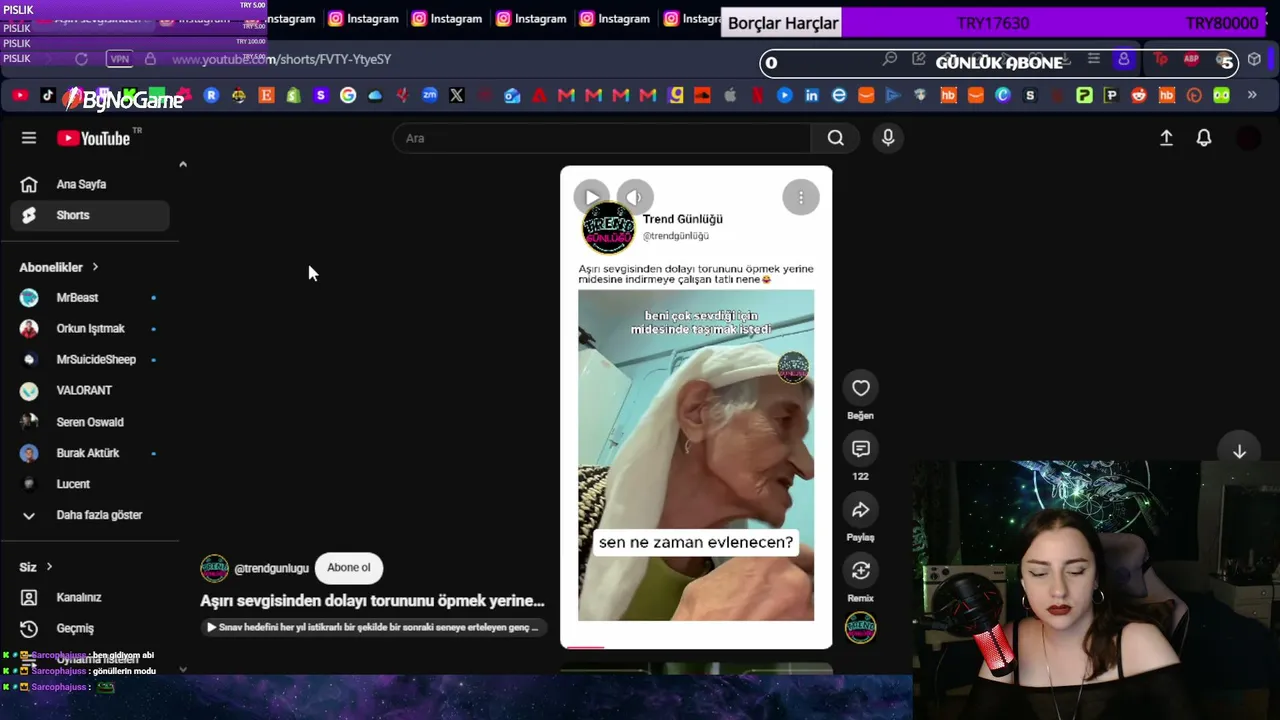Click the browser address bar URL
The height and width of the screenshot is (720, 1280).
(281, 59)
